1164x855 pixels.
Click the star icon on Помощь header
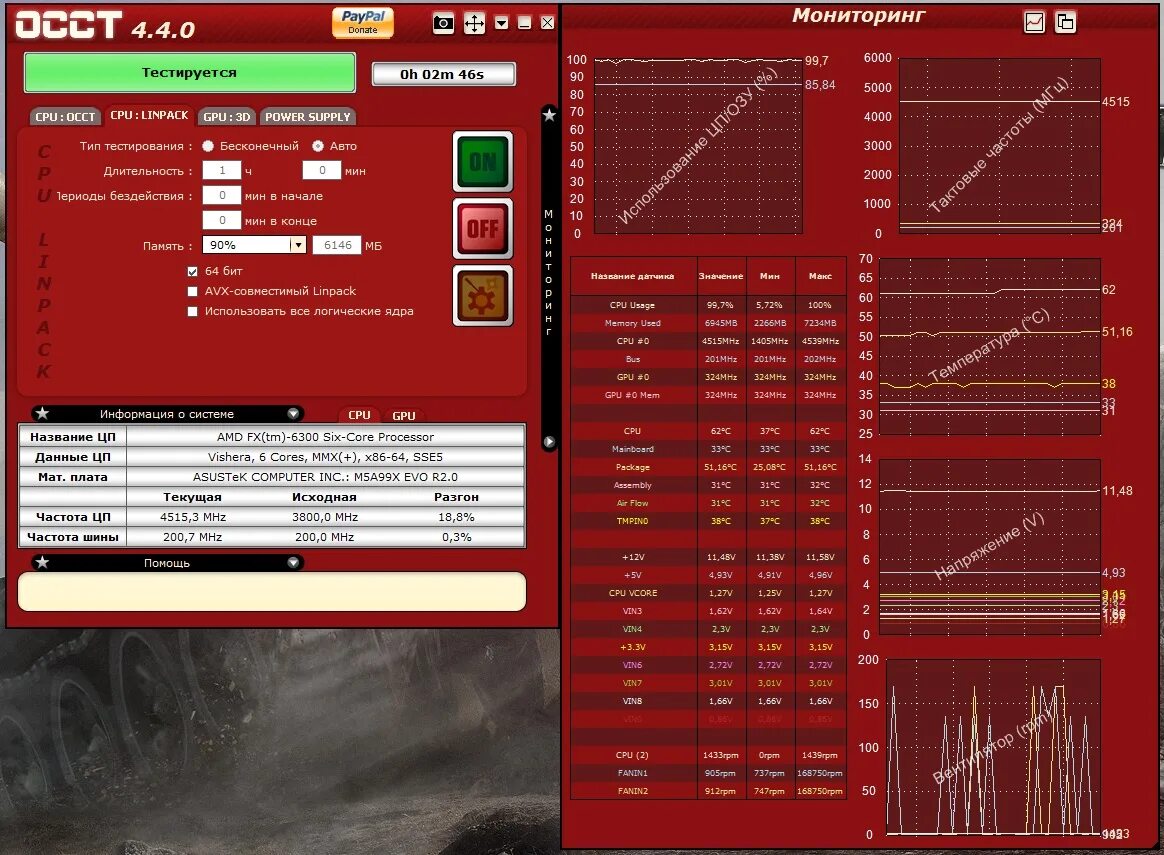(x=42, y=563)
